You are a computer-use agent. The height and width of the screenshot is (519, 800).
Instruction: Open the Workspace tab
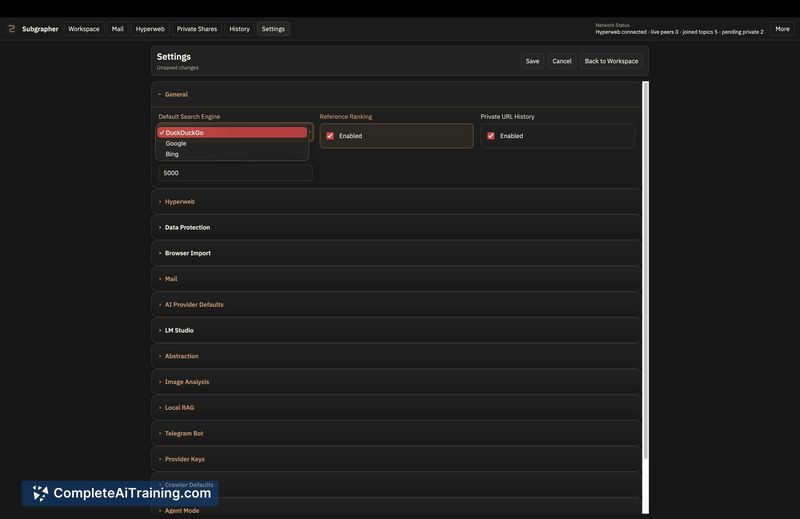(84, 29)
